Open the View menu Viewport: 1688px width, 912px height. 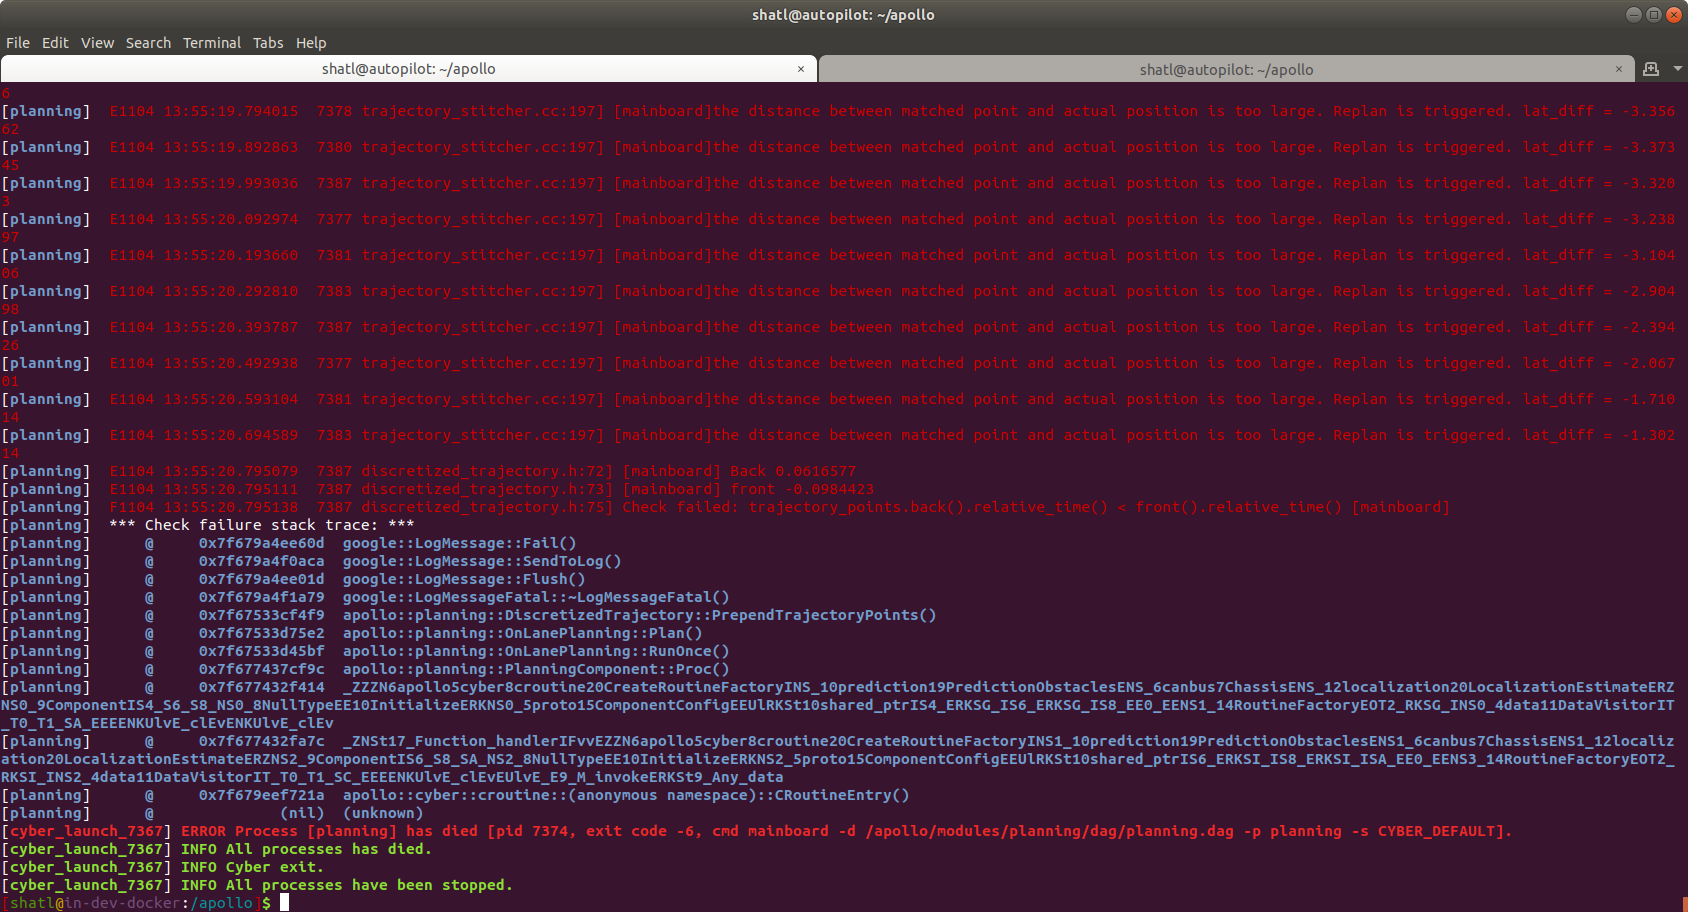(97, 42)
